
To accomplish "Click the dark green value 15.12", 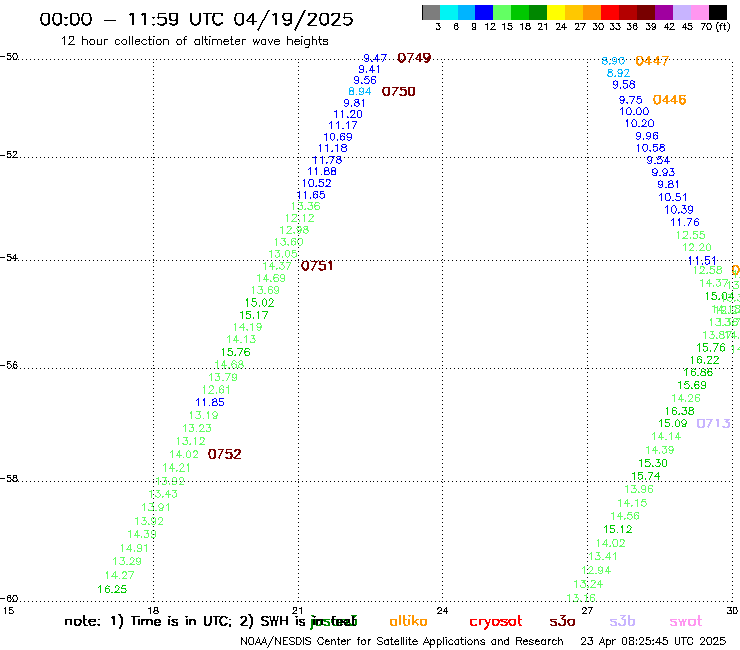I will coord(618,529).
